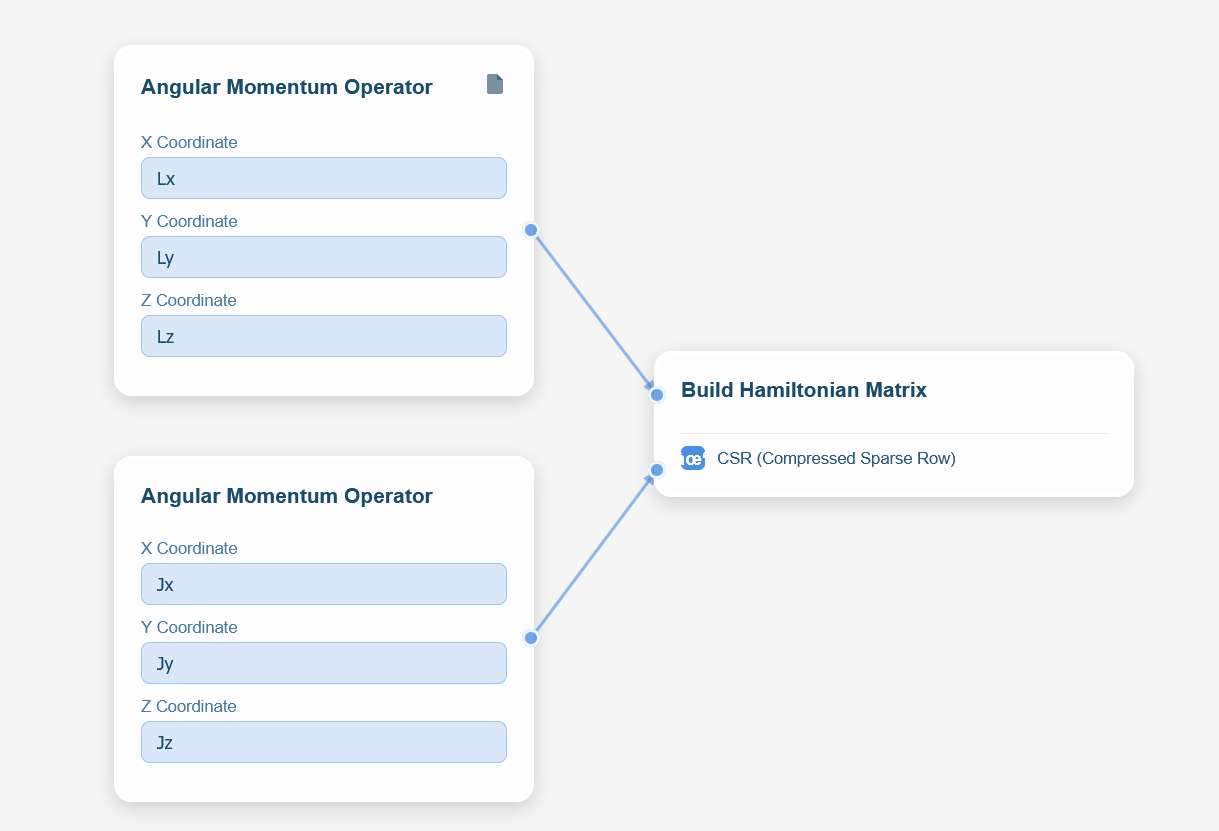Edit the Lz input field
This screenshot has width=1219, height=831.
coord(323,336)
